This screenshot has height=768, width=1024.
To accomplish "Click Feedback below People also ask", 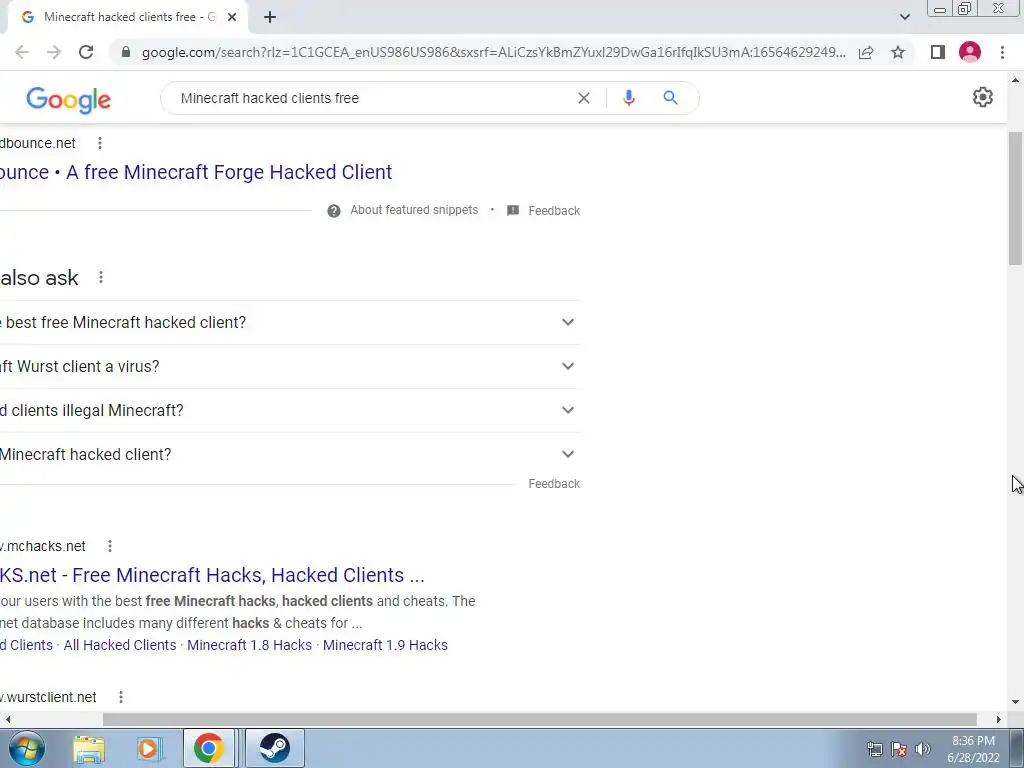I will point(554,484).
